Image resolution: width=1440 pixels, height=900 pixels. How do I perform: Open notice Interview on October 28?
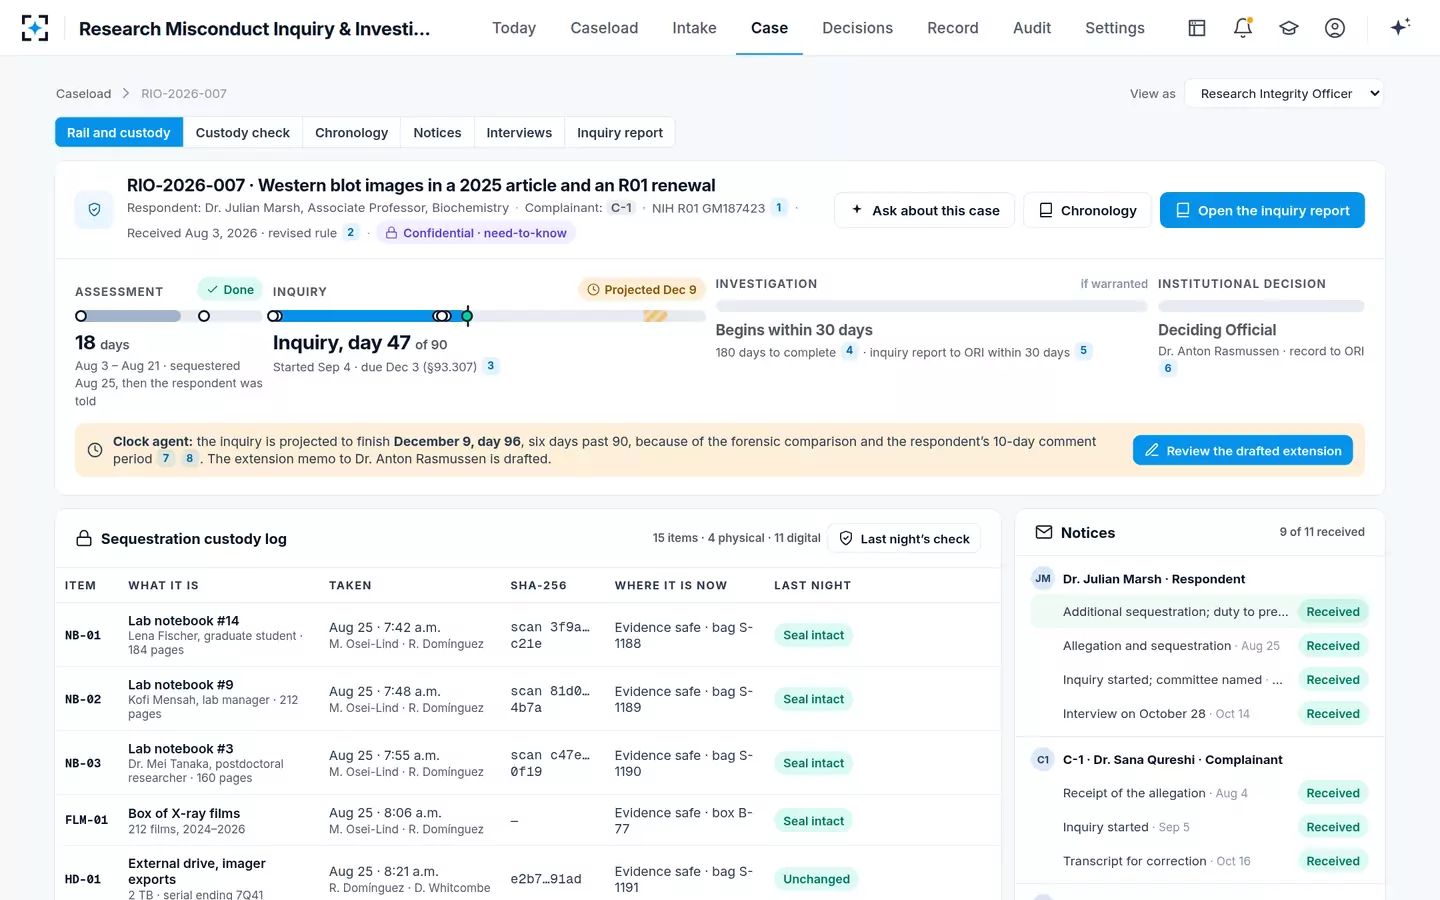[x=1200, y=714]
